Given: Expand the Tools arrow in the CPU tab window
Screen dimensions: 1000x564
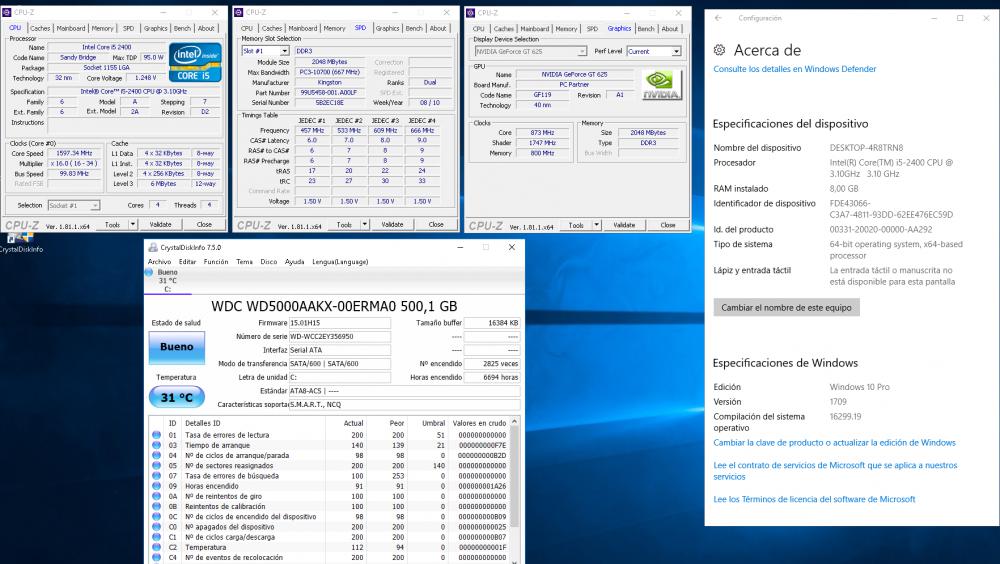Looking at the screenshot, I should click(x=133, y=225).
